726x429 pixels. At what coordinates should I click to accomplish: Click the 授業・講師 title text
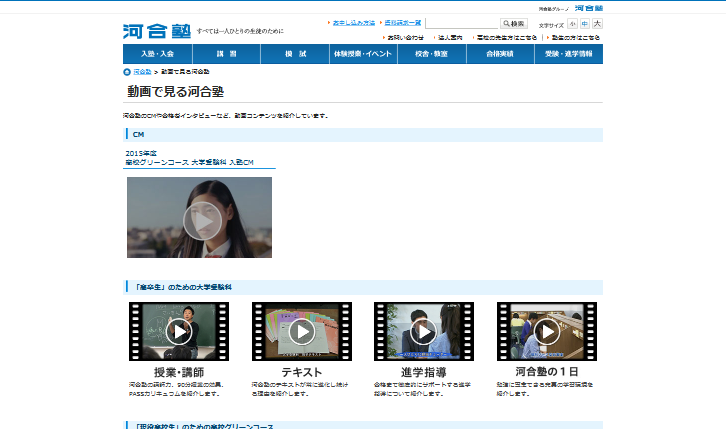(x=179, y=372)
